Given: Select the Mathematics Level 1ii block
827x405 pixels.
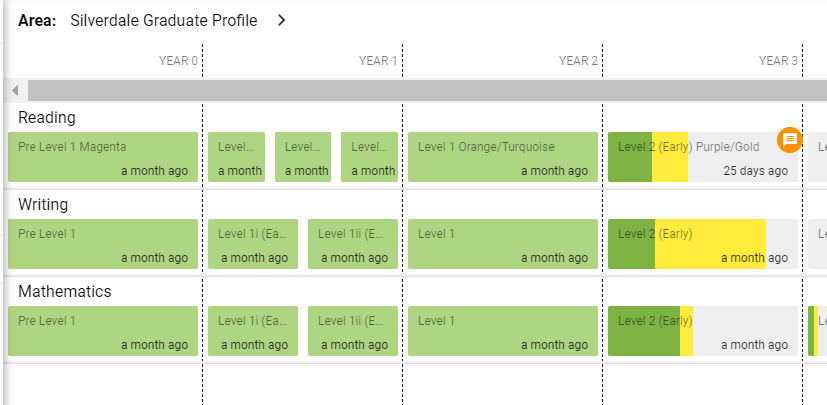Looking at the screenshot, I should click(x=353, y=331).
